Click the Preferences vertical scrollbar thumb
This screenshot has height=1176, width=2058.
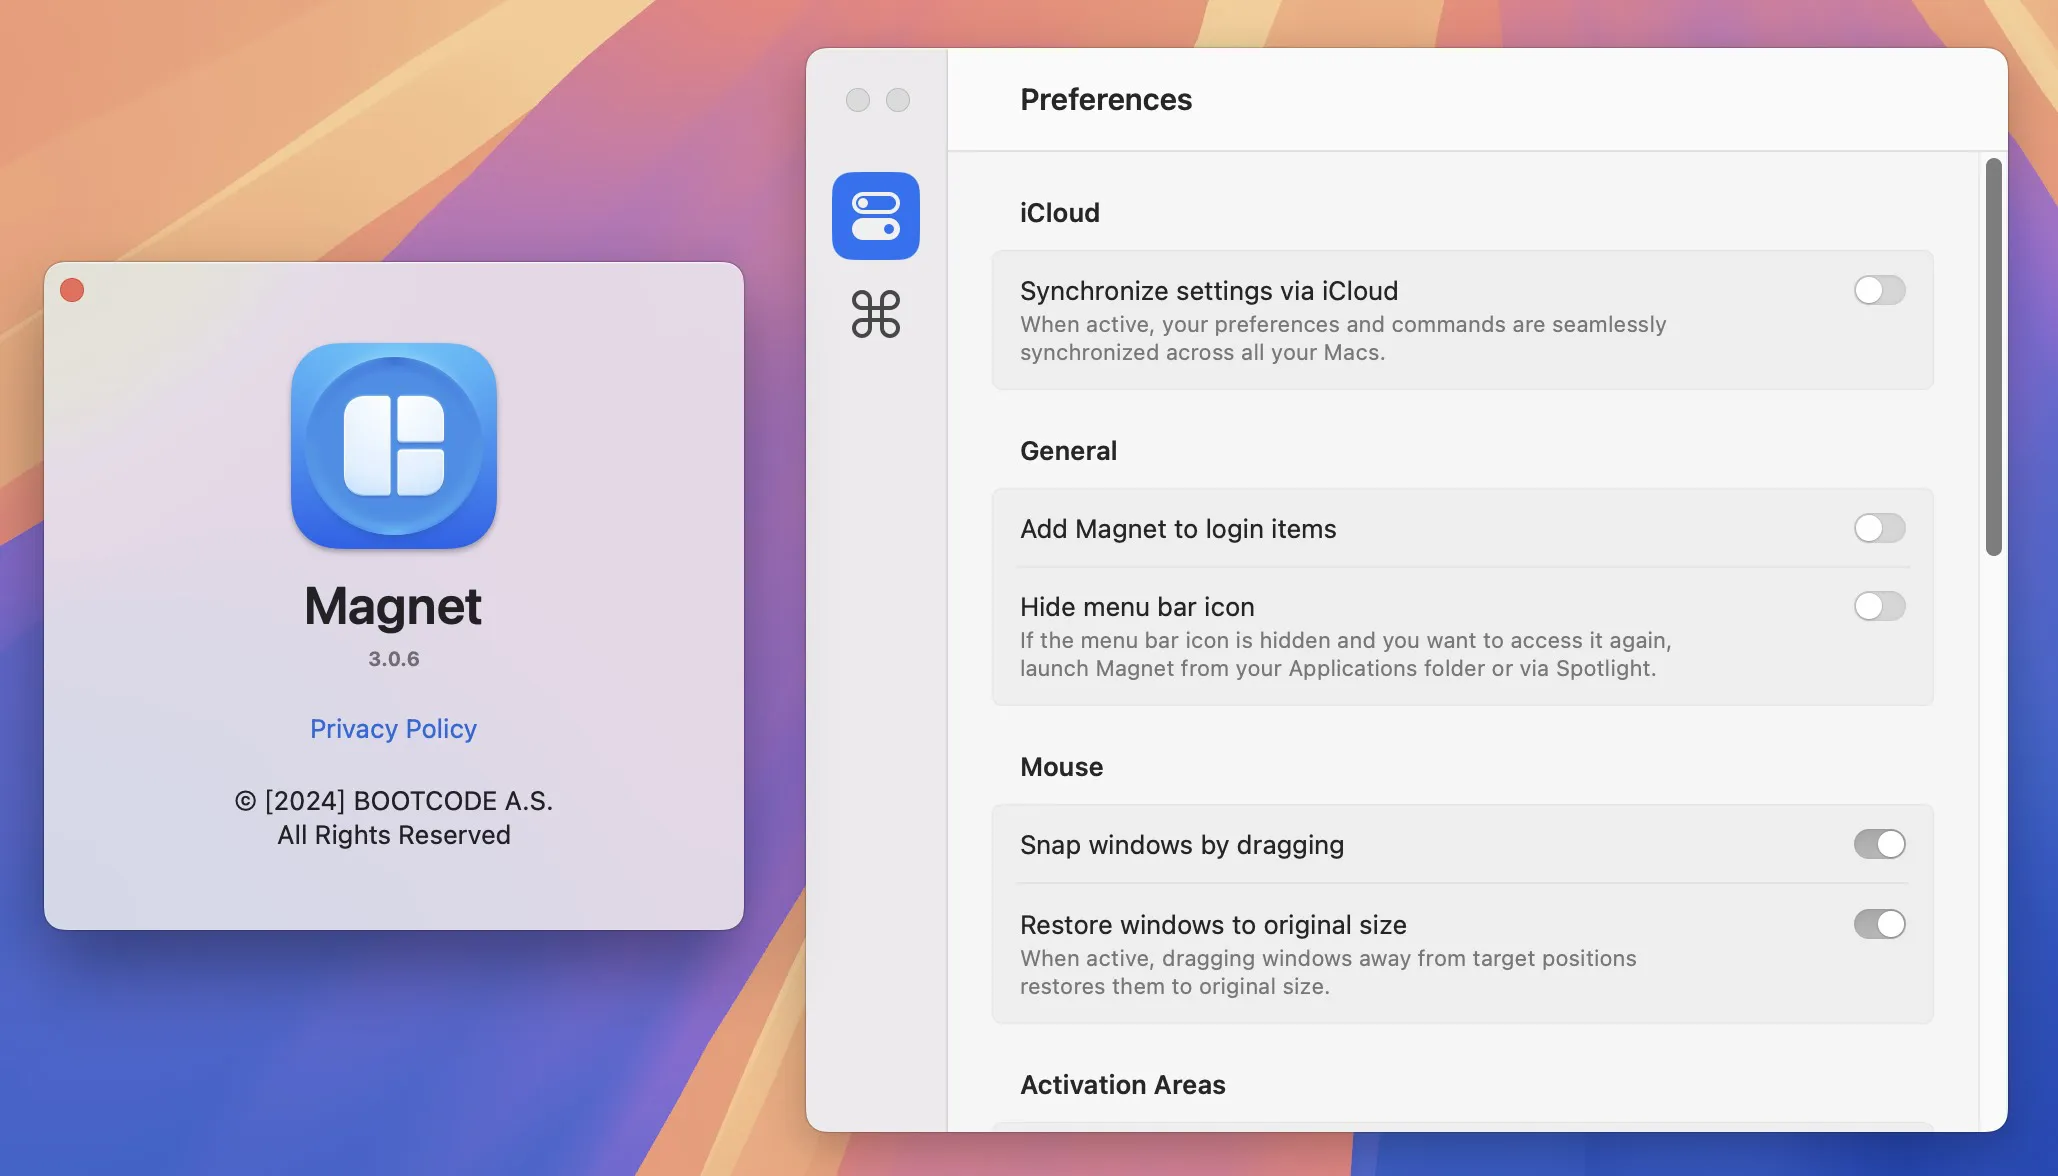click(1993, 356)
